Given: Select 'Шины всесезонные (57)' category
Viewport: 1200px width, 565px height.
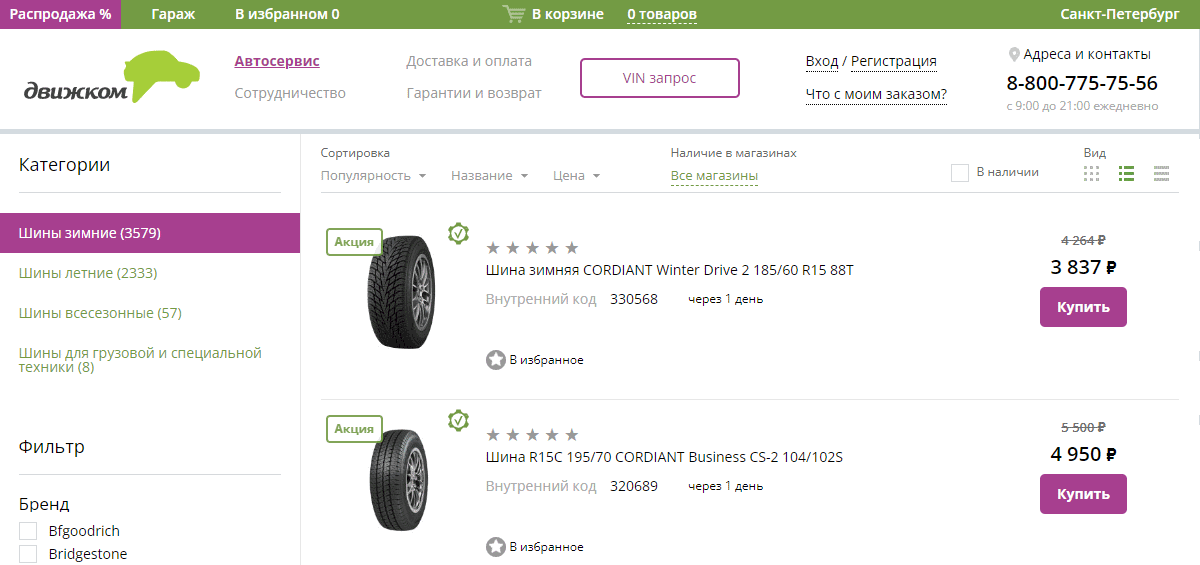Looking at the screenshot, I should pos(100,313).
